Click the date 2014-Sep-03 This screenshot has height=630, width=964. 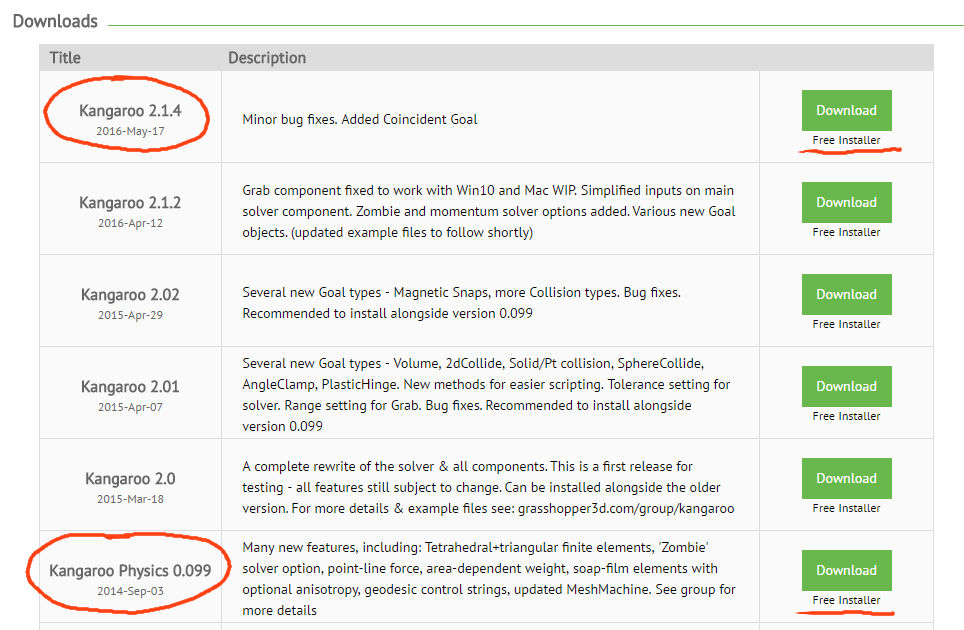(x=130, y=591)
